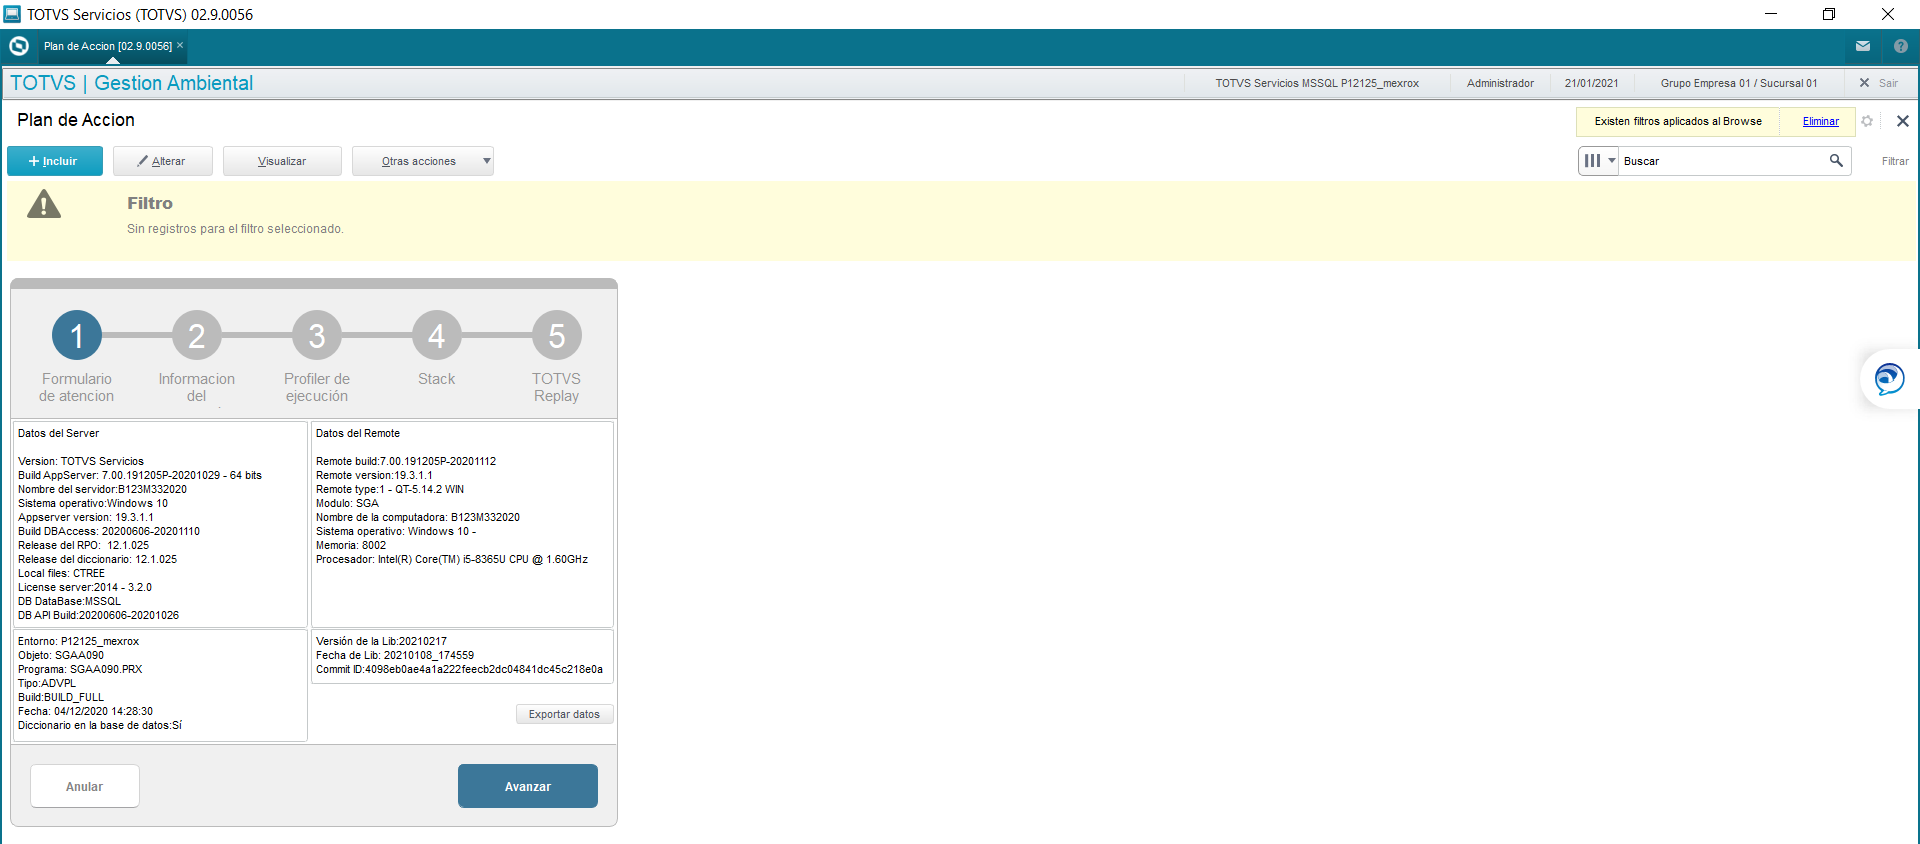Click the Build AppServer version line
This screenshot has height=844, width=1920.
[x=140, y=475]
